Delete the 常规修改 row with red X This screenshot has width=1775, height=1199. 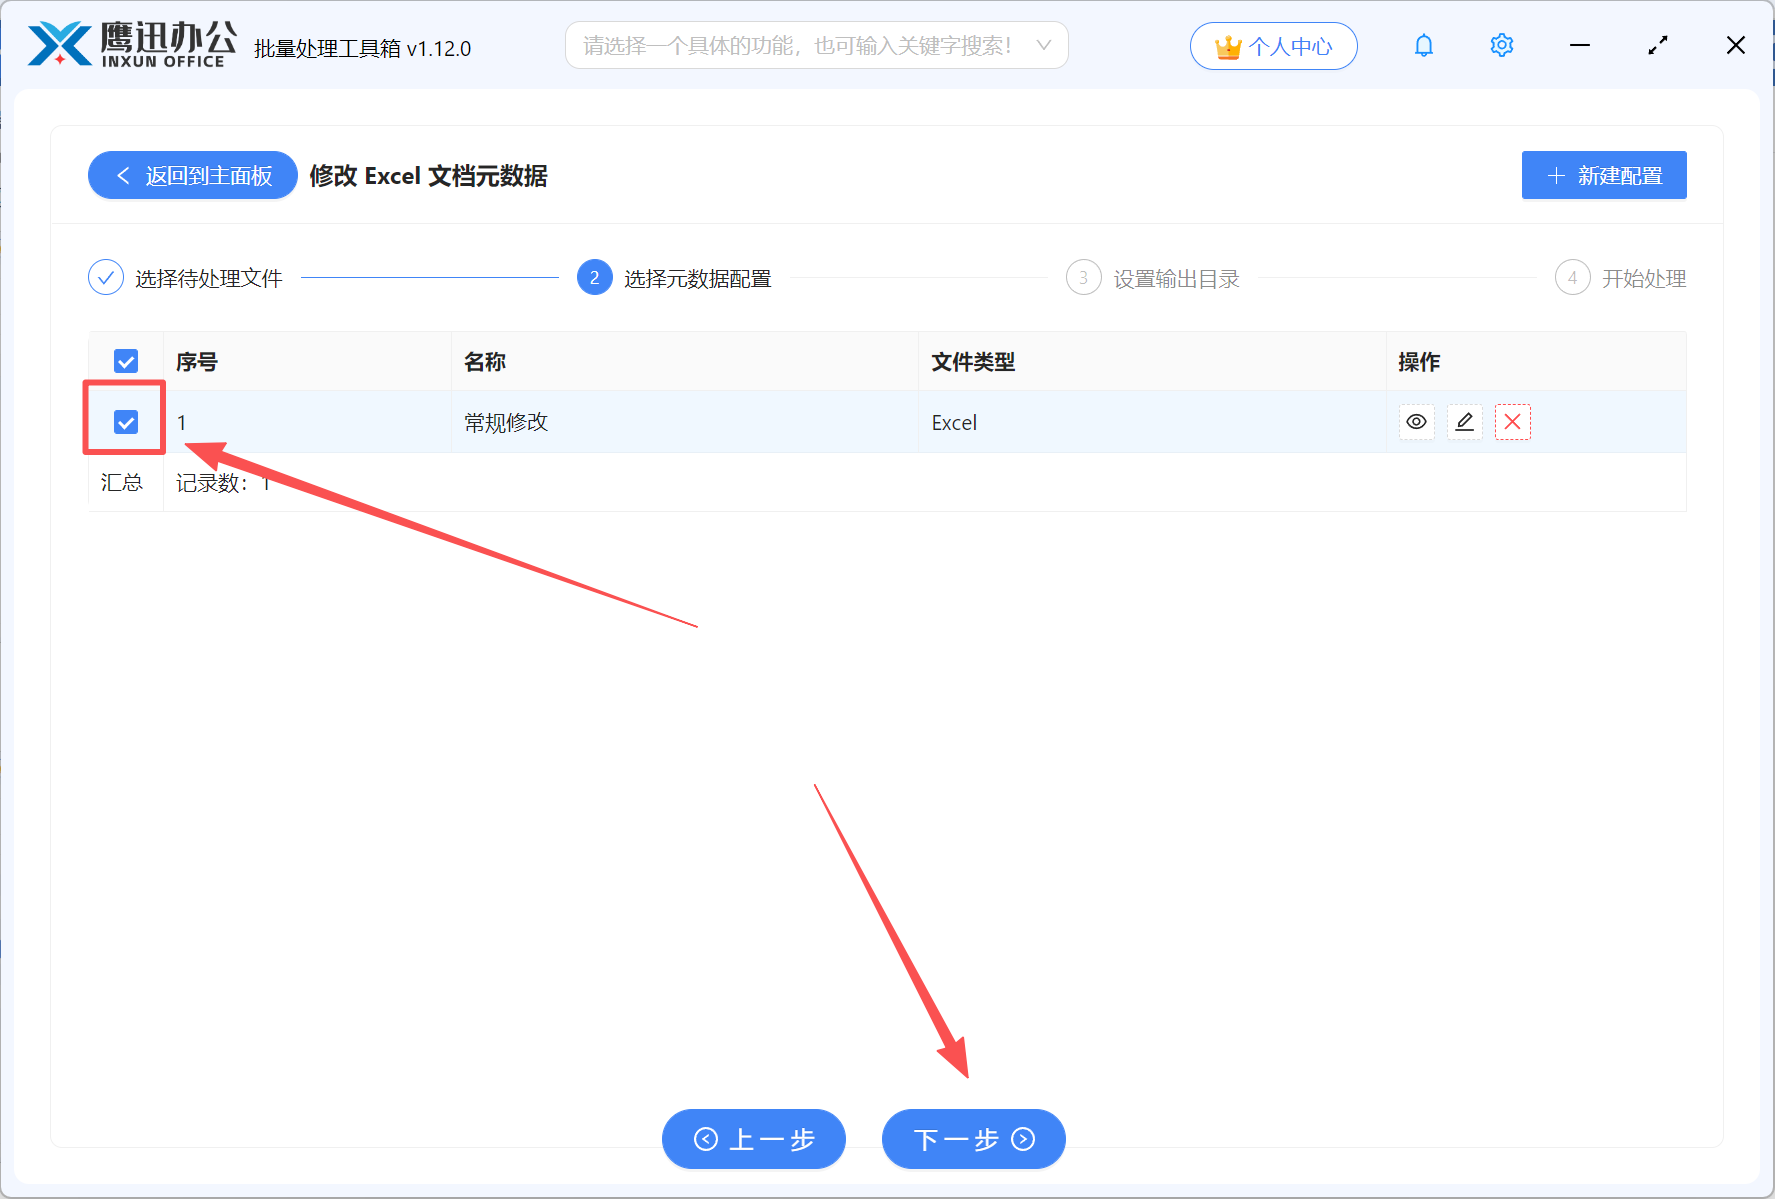[1512, 422]
